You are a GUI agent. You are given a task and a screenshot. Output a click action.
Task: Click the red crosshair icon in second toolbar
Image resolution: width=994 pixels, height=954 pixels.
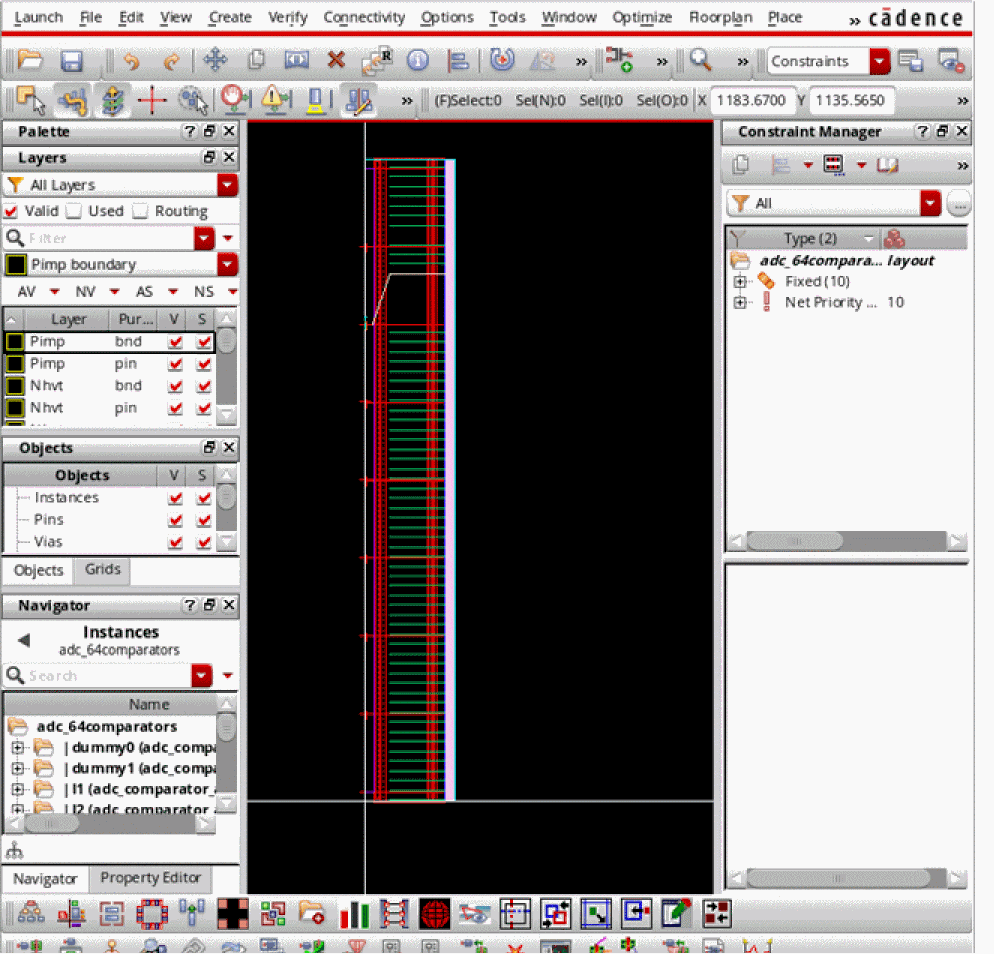151,100
